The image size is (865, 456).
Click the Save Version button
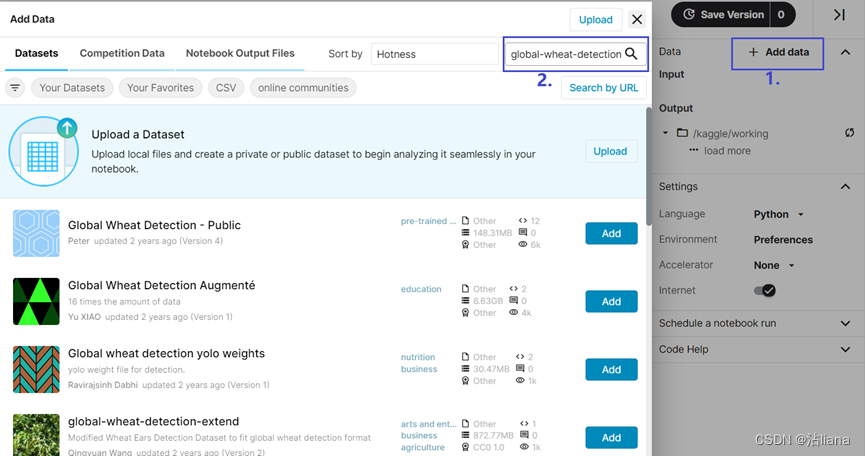[721, 14]
